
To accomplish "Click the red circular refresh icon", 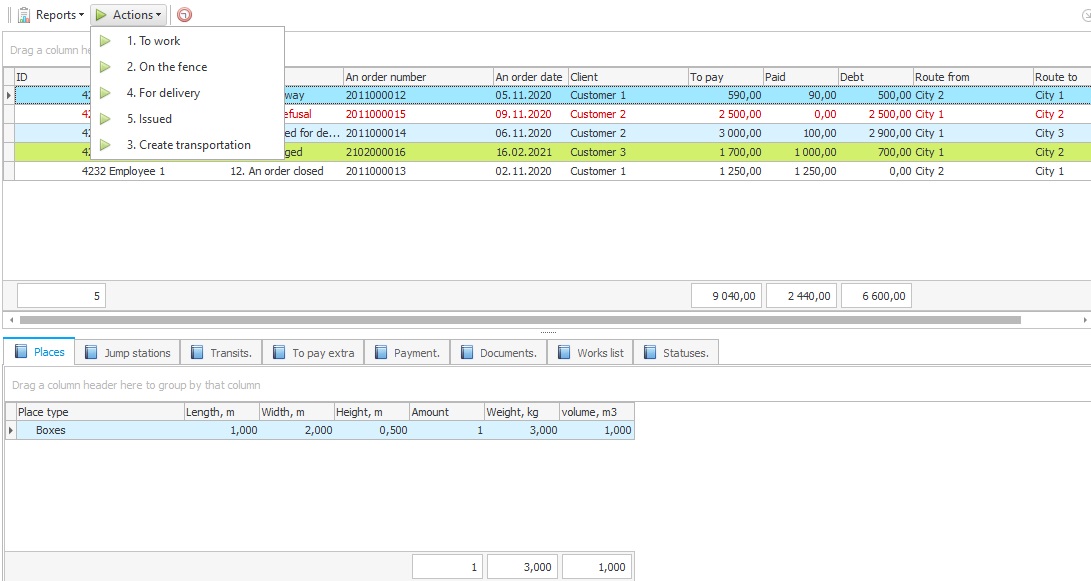I will (x=184, y=15).
